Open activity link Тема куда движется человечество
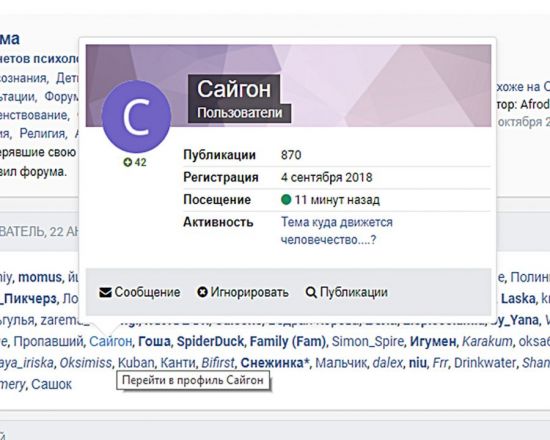 336,231
